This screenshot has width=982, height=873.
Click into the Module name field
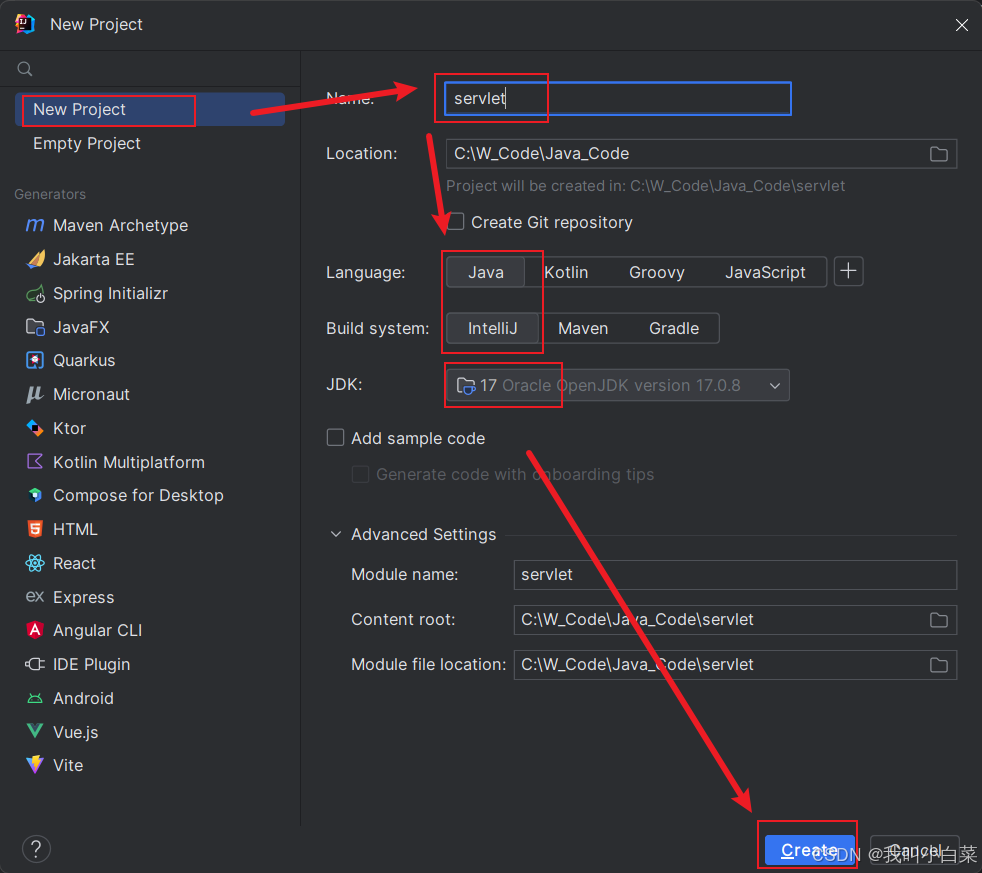[x=735, y=574]
